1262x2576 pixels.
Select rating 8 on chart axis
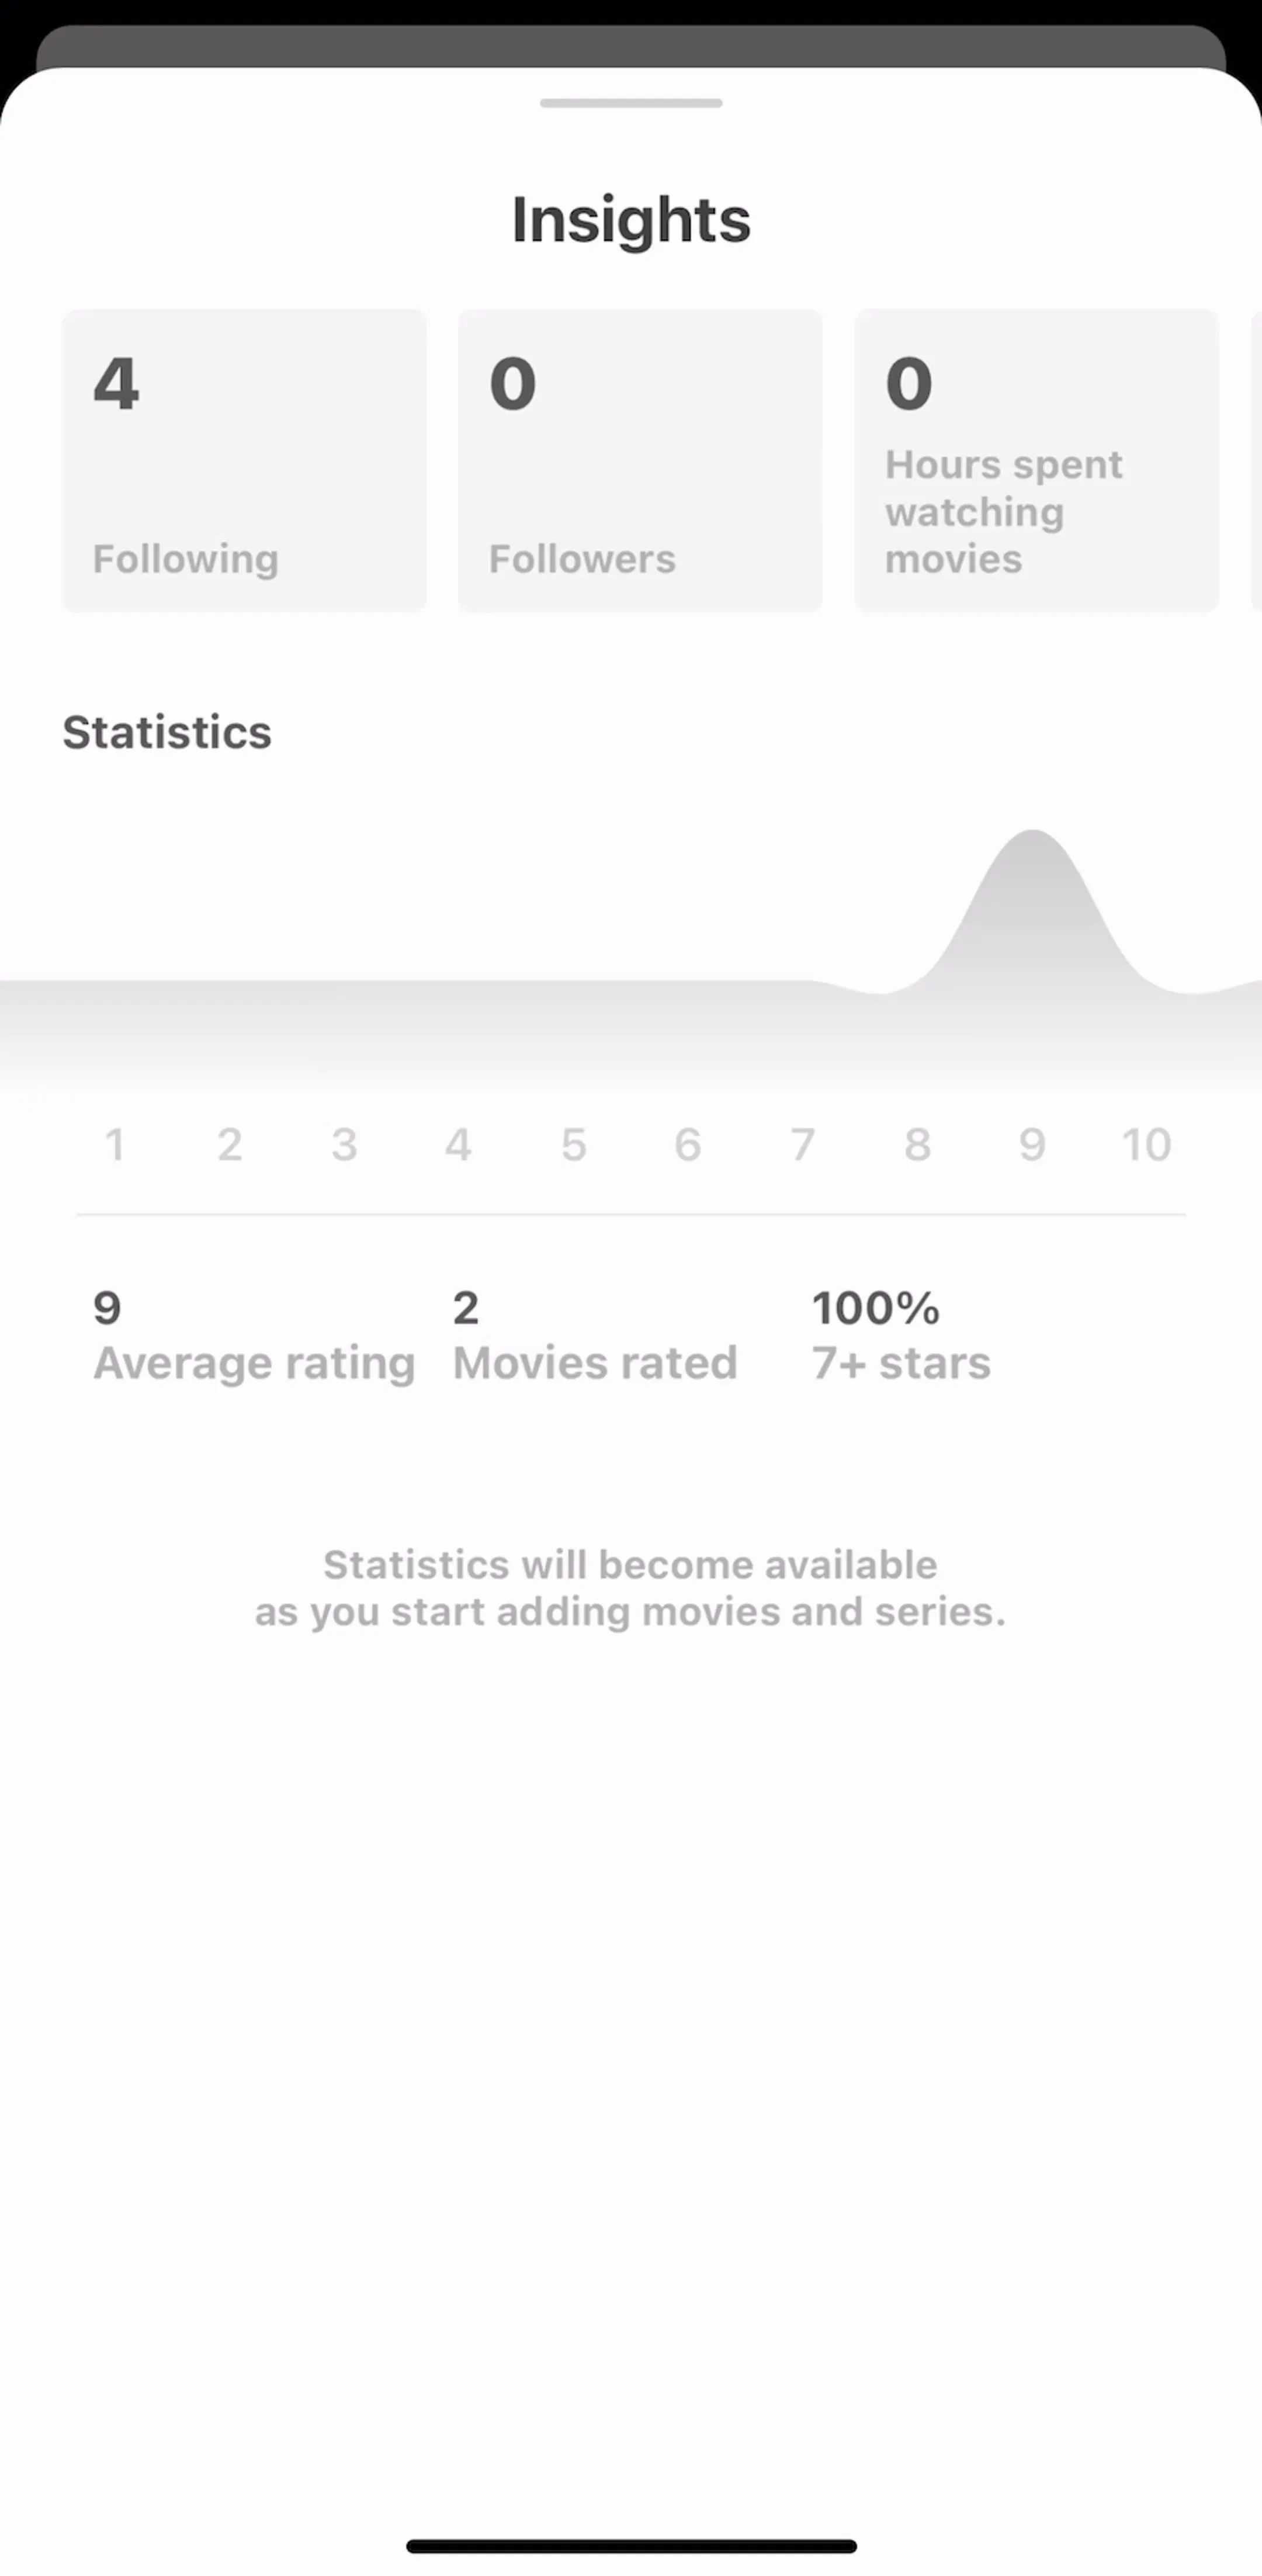917,1144
